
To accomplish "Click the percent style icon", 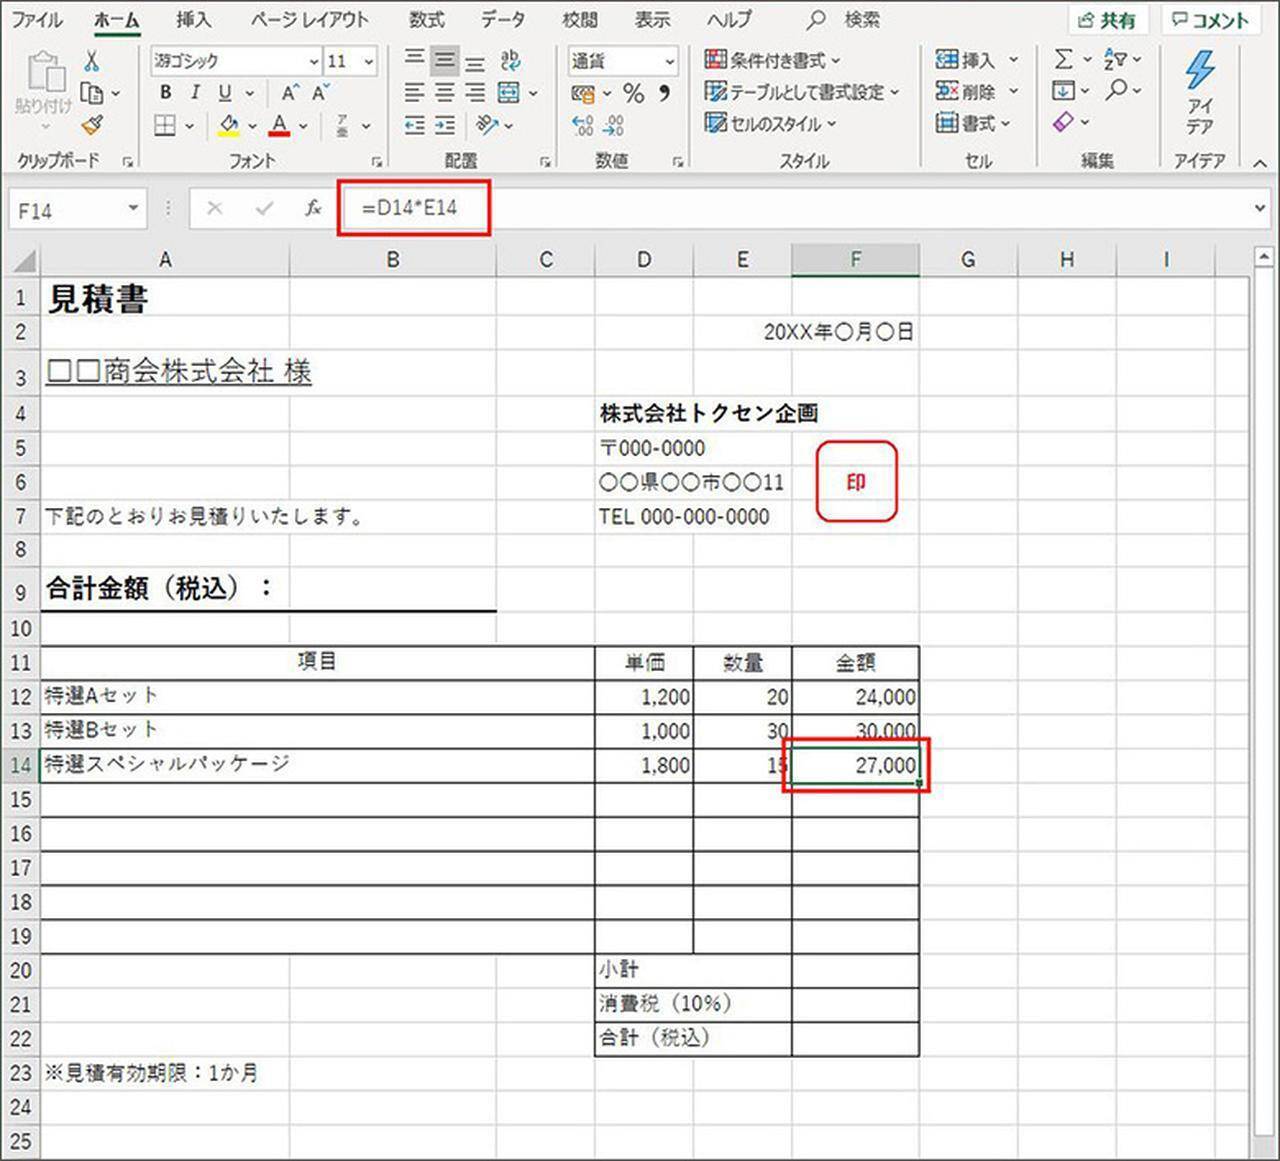I will (x=633, y=93).
